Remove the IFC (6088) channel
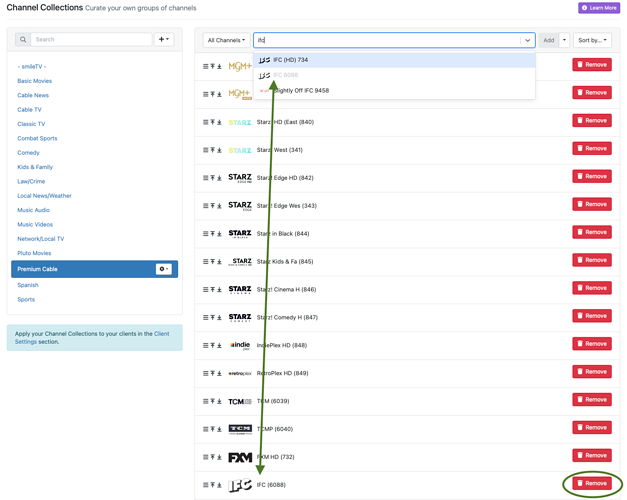Image resolution: width=627 pixels, height=500 pixels. click(591, 483)
